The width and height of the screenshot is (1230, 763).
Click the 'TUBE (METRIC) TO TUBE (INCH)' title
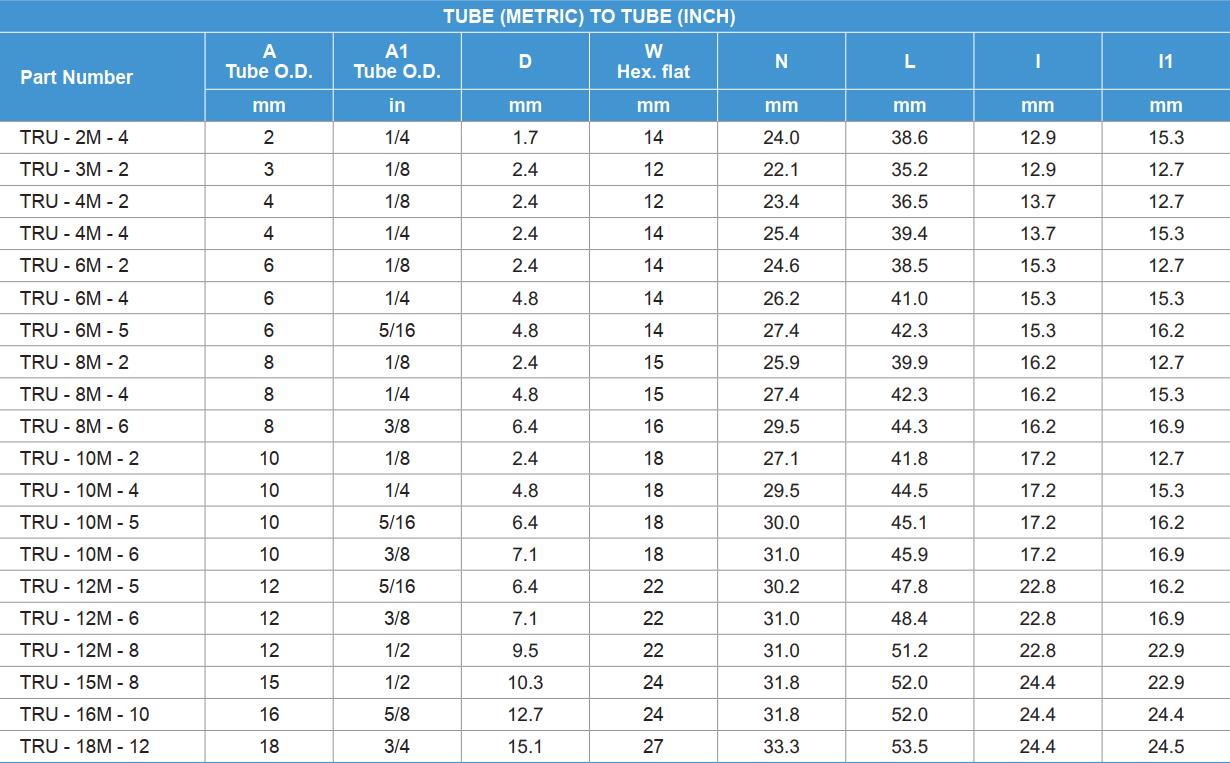click(x=589, y=17)
